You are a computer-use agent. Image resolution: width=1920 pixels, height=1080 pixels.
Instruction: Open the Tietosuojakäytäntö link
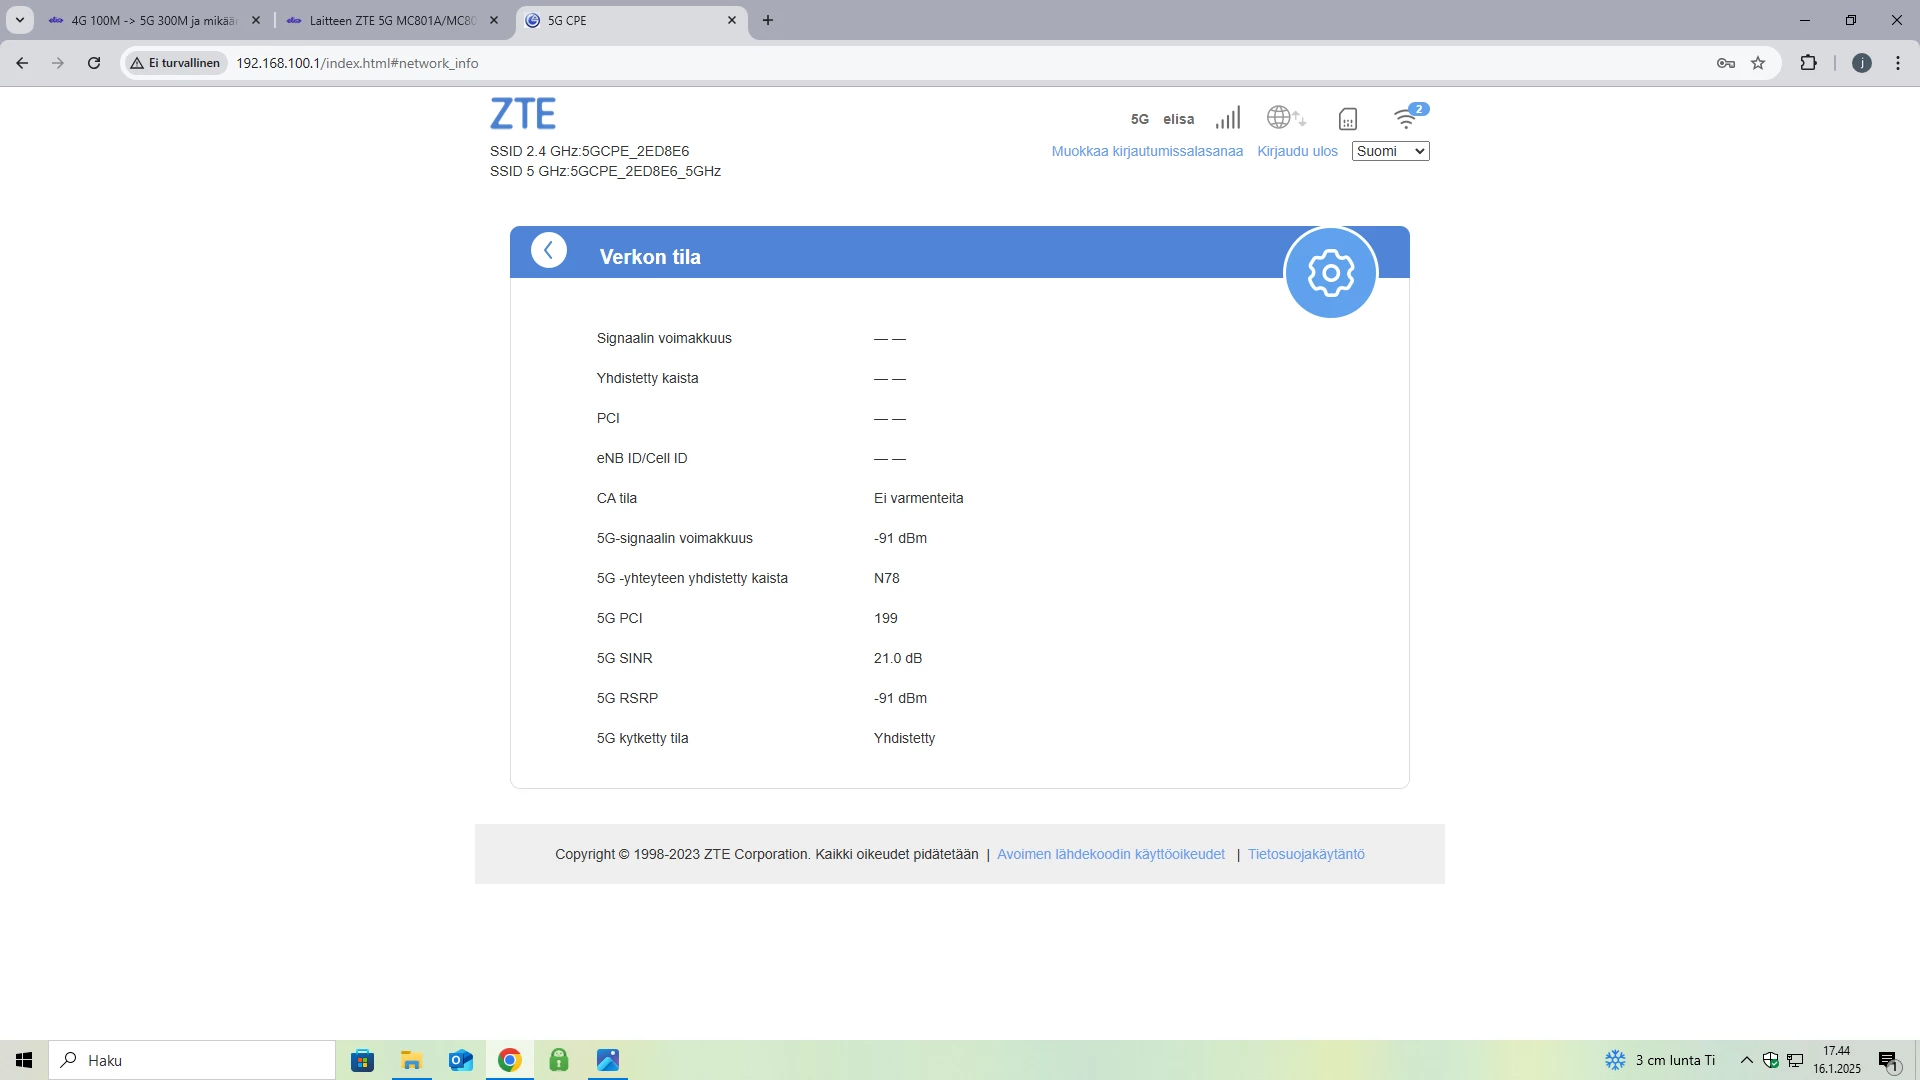pos(1306,854)
